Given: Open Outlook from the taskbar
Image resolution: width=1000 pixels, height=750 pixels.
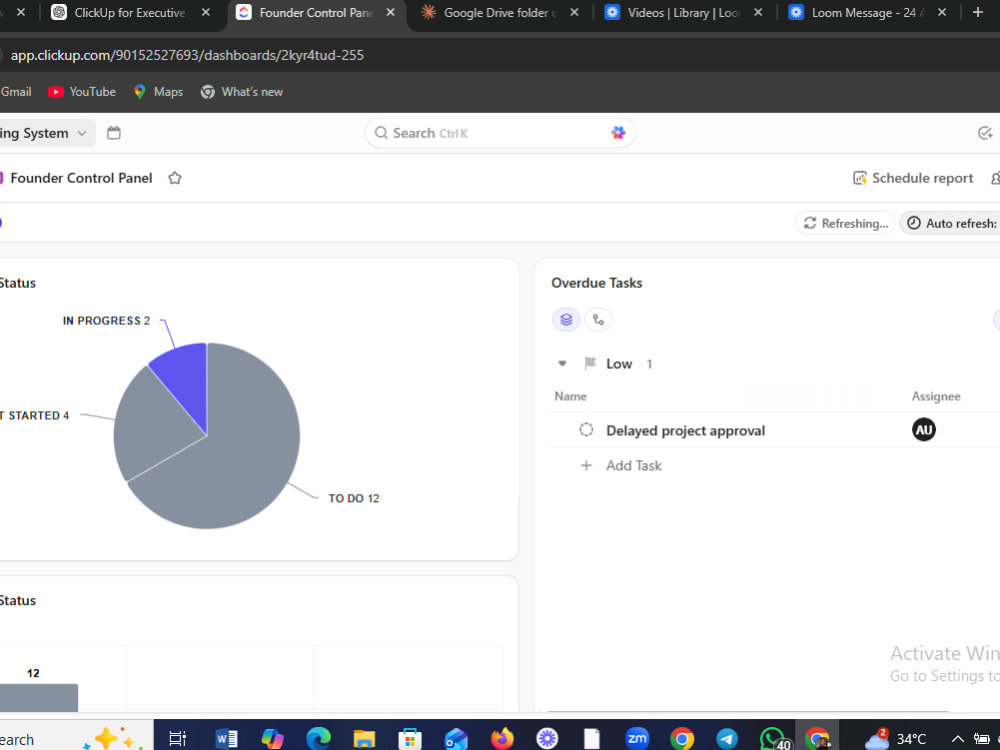Looking at the screenshot, I should tap(456, 739).
